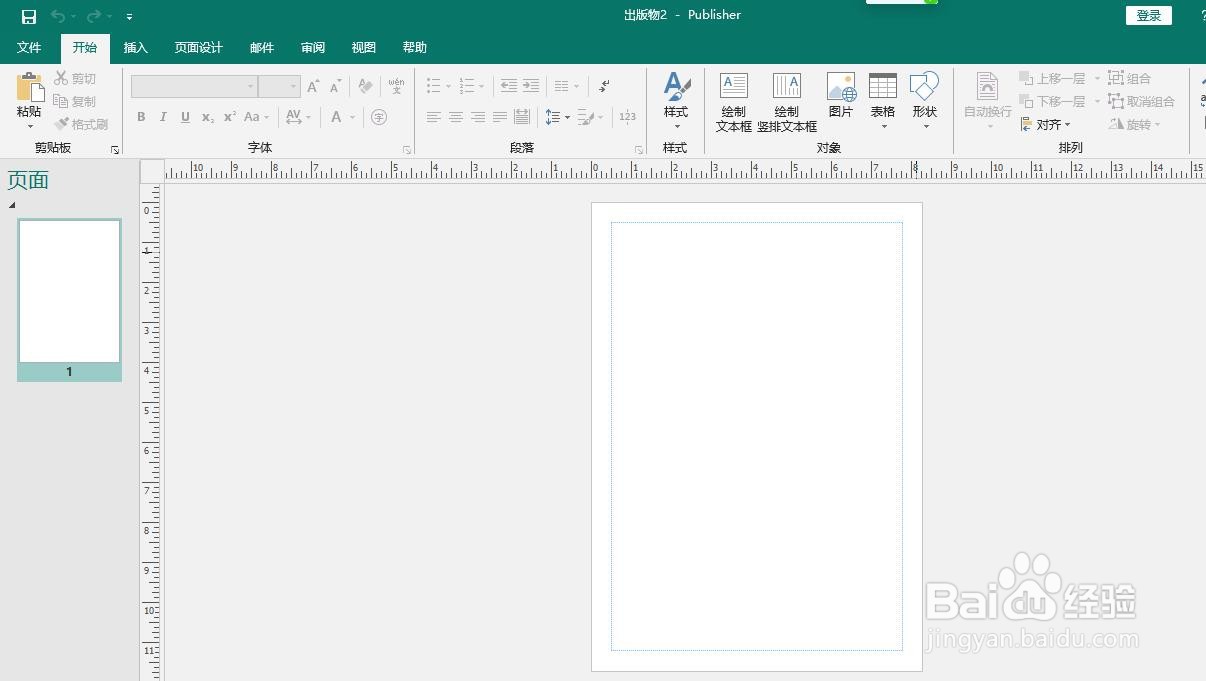Open the font size combo box

point(277,85)
